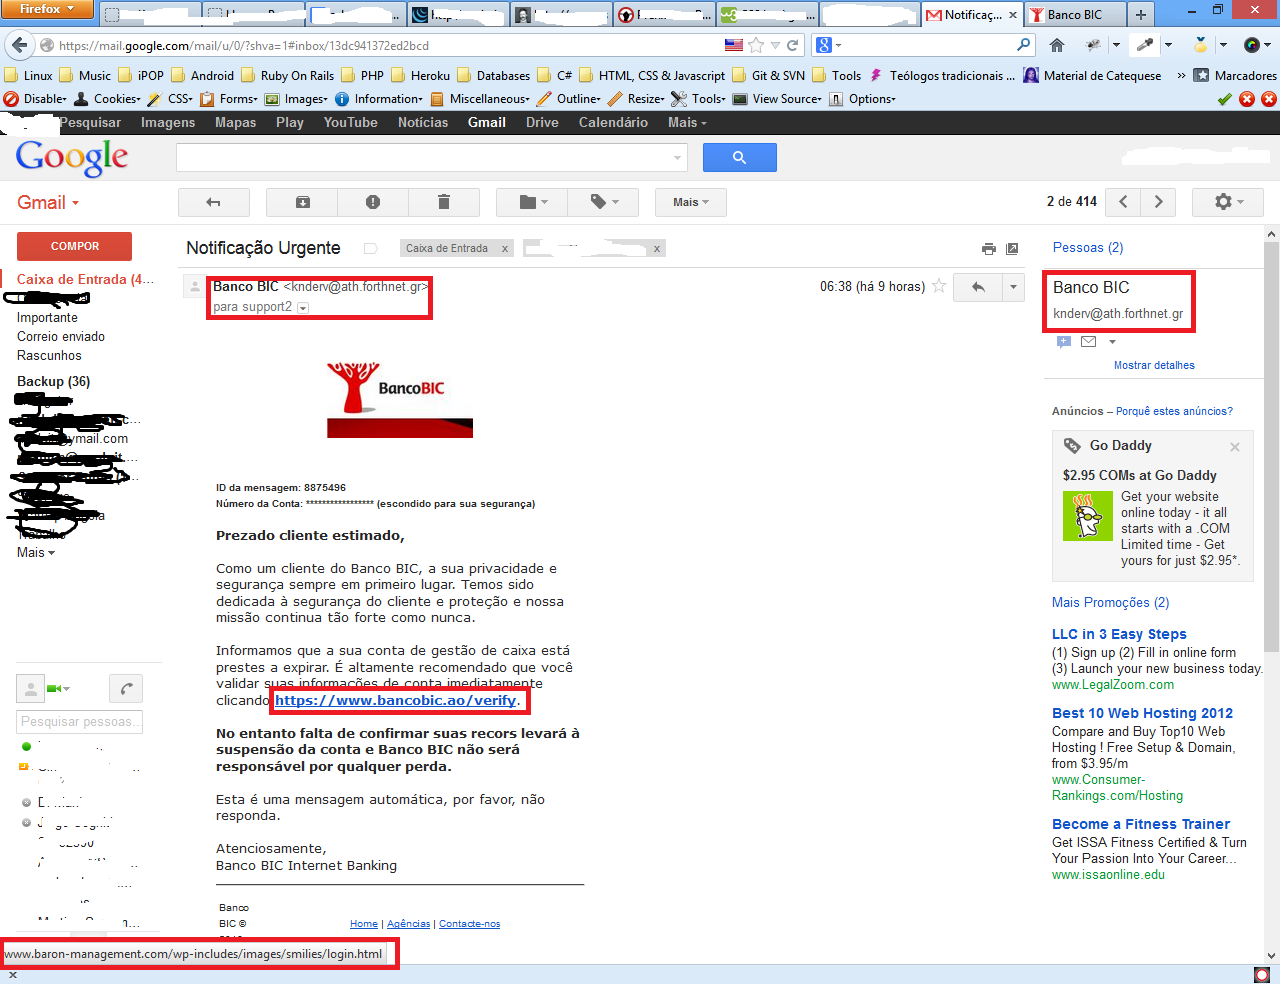Star the Banco BIC message
Viewport: 1280px width, 984px height.
(x=939, y=286)
